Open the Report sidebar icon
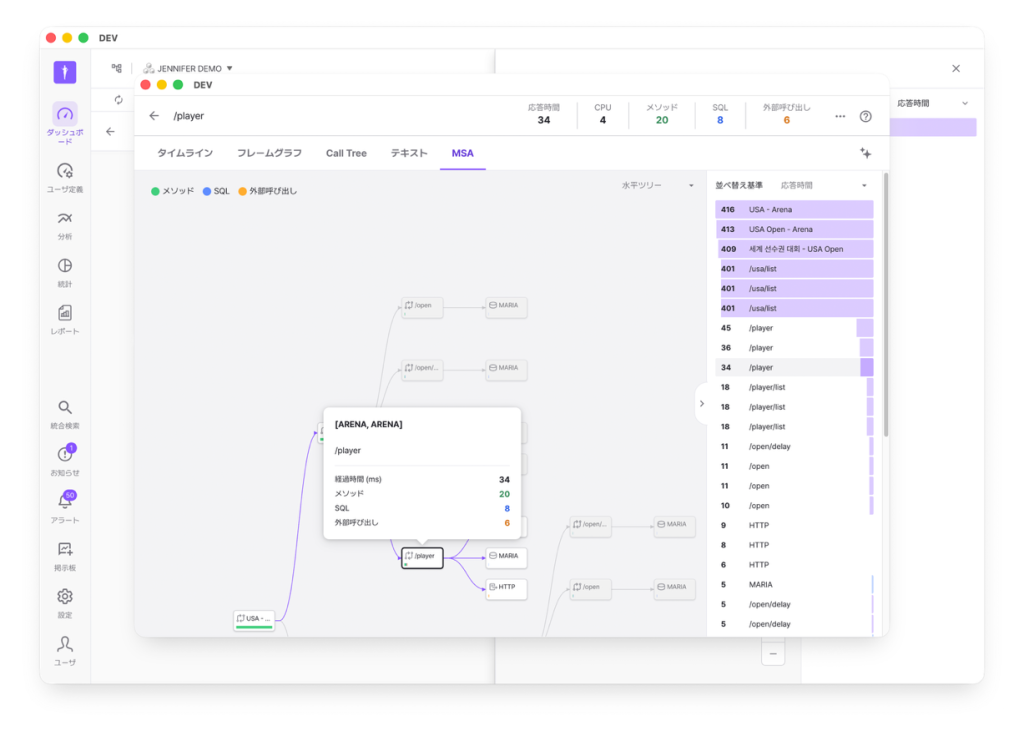The height and width of the screenshot is (736, 1024). (64, 313)
